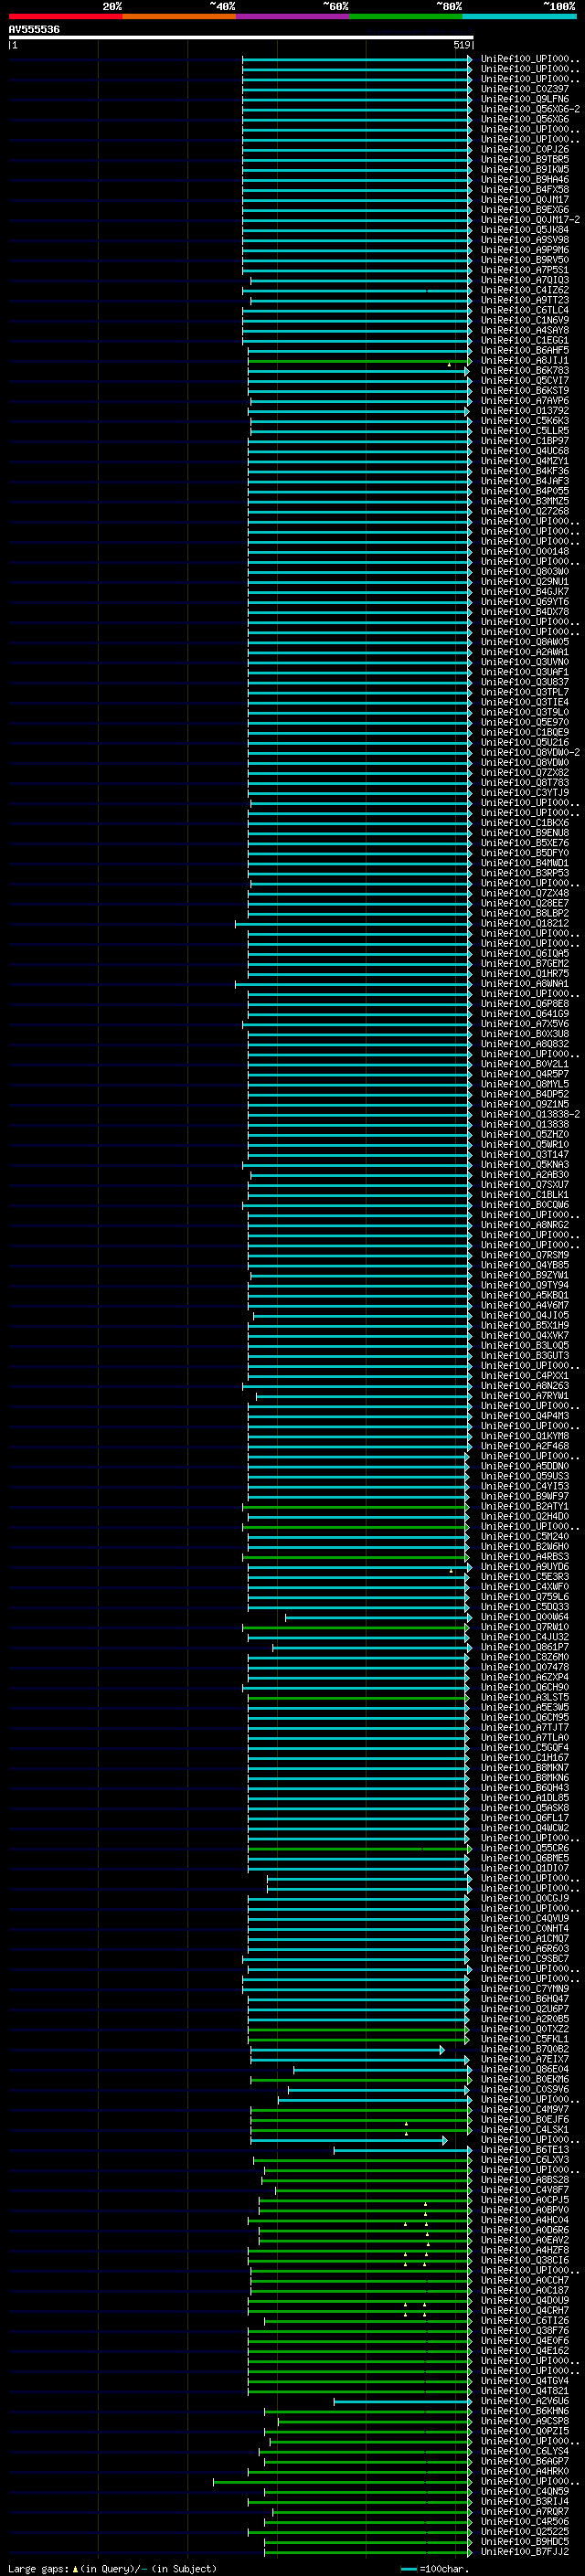Select the UniRef100_Q861P7 hit label
The image size is (585, 2576).
[x=525, y=1647]
